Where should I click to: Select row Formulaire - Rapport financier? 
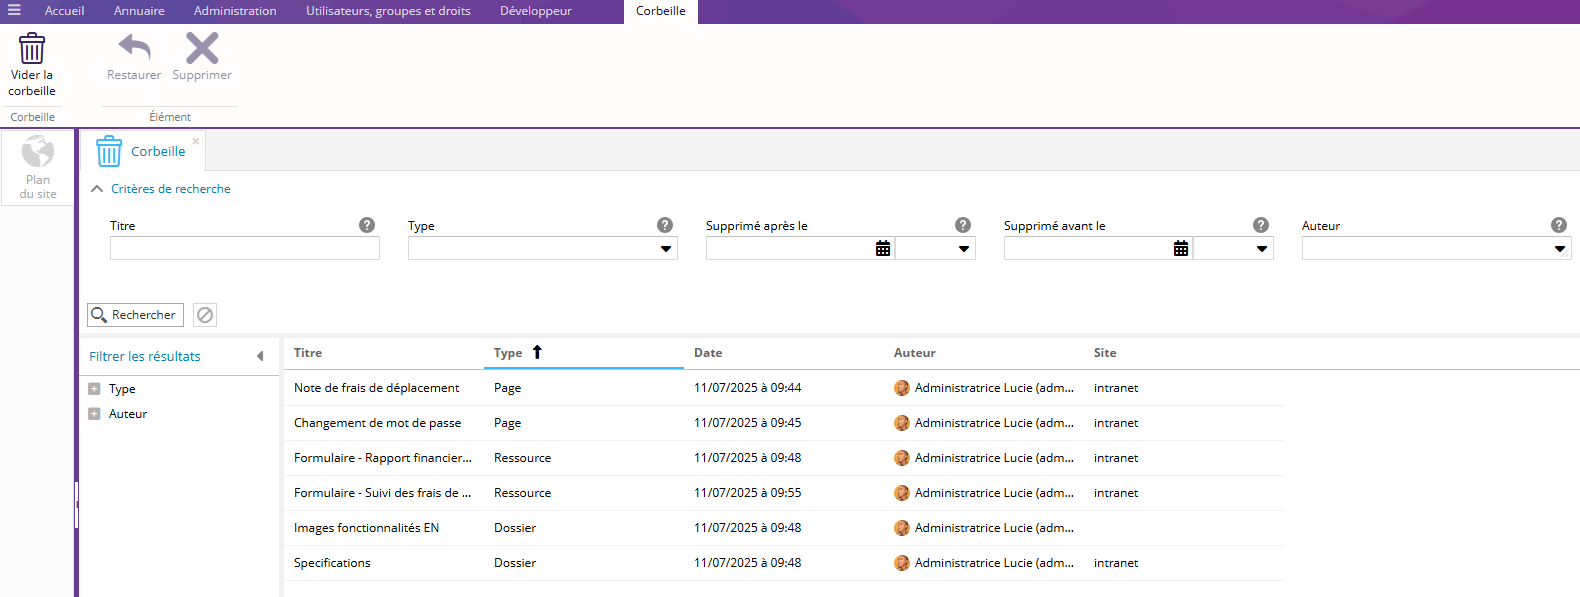coord(784,458)
